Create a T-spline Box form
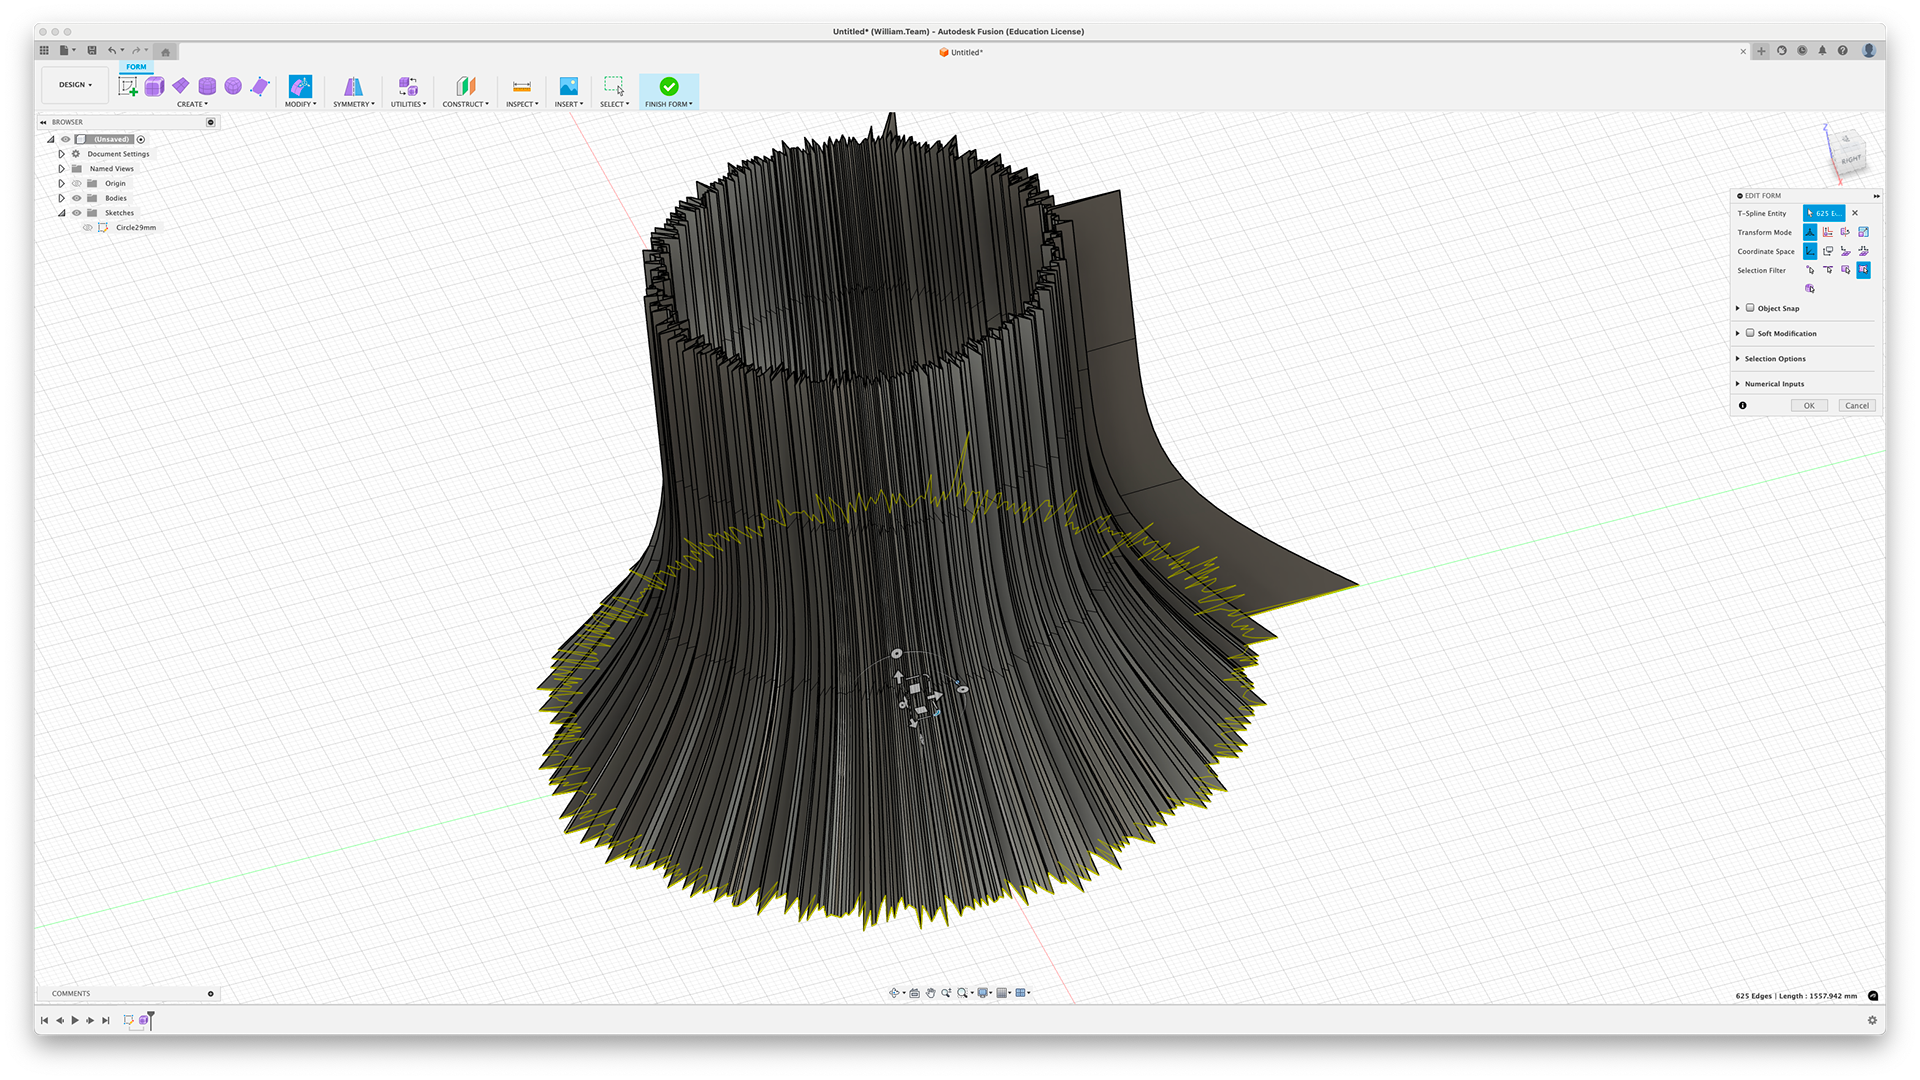The height and width of the screenshot is (1080, 1920). coord(154,86)
